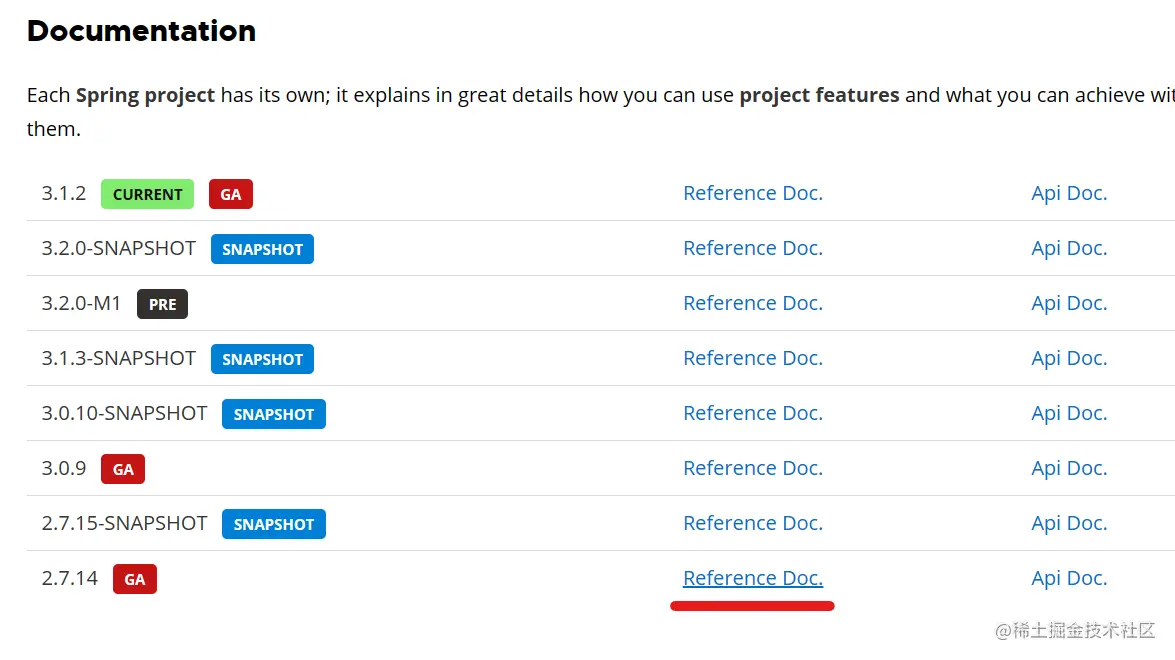The width and height of the screenshot is (1175, 660).
Task: Open Api Doc. for 2.7.15-SNAPSHOT
Action: point(1069,523)
